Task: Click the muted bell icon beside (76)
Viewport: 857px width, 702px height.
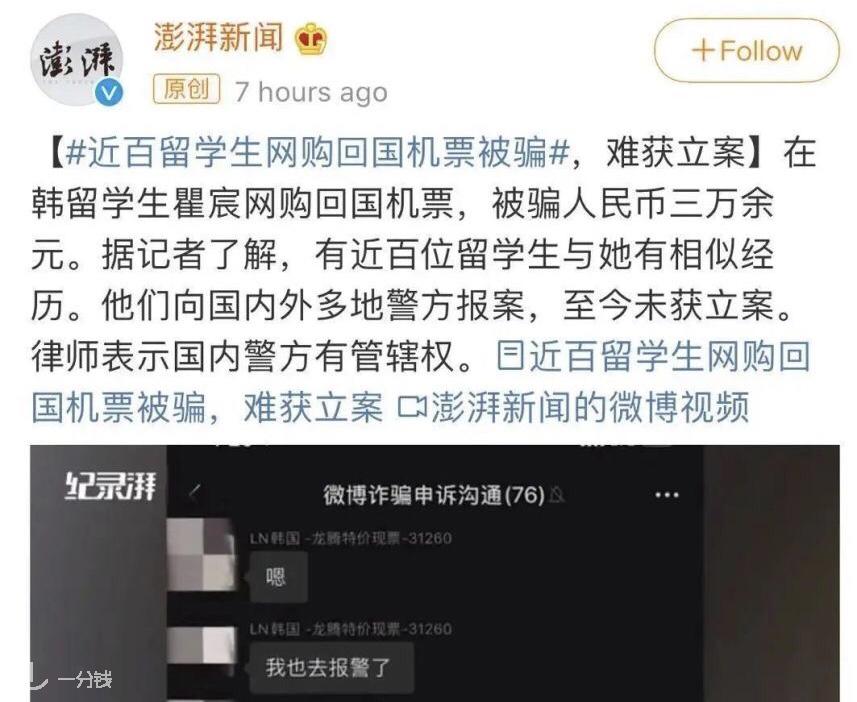Action: pos(557,495)
